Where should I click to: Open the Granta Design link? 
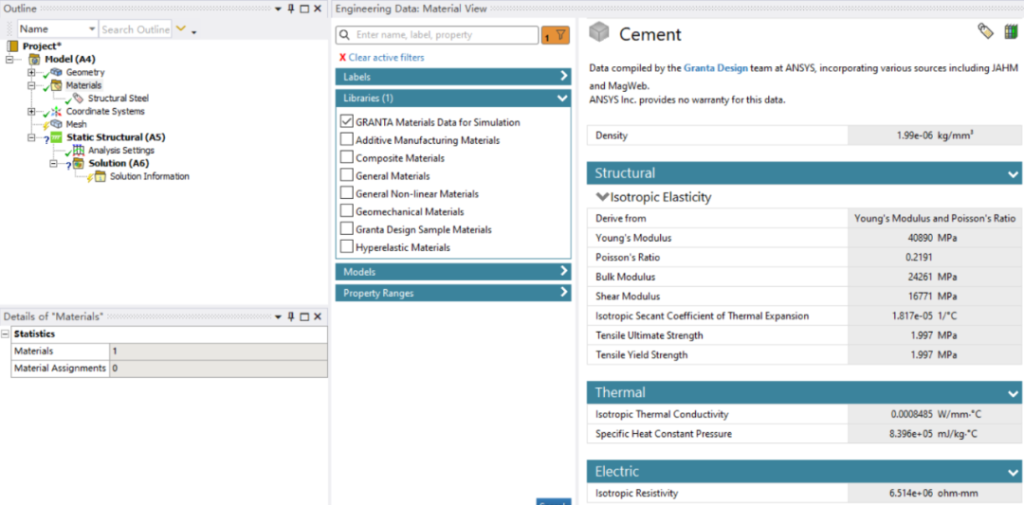click(720, 68)
